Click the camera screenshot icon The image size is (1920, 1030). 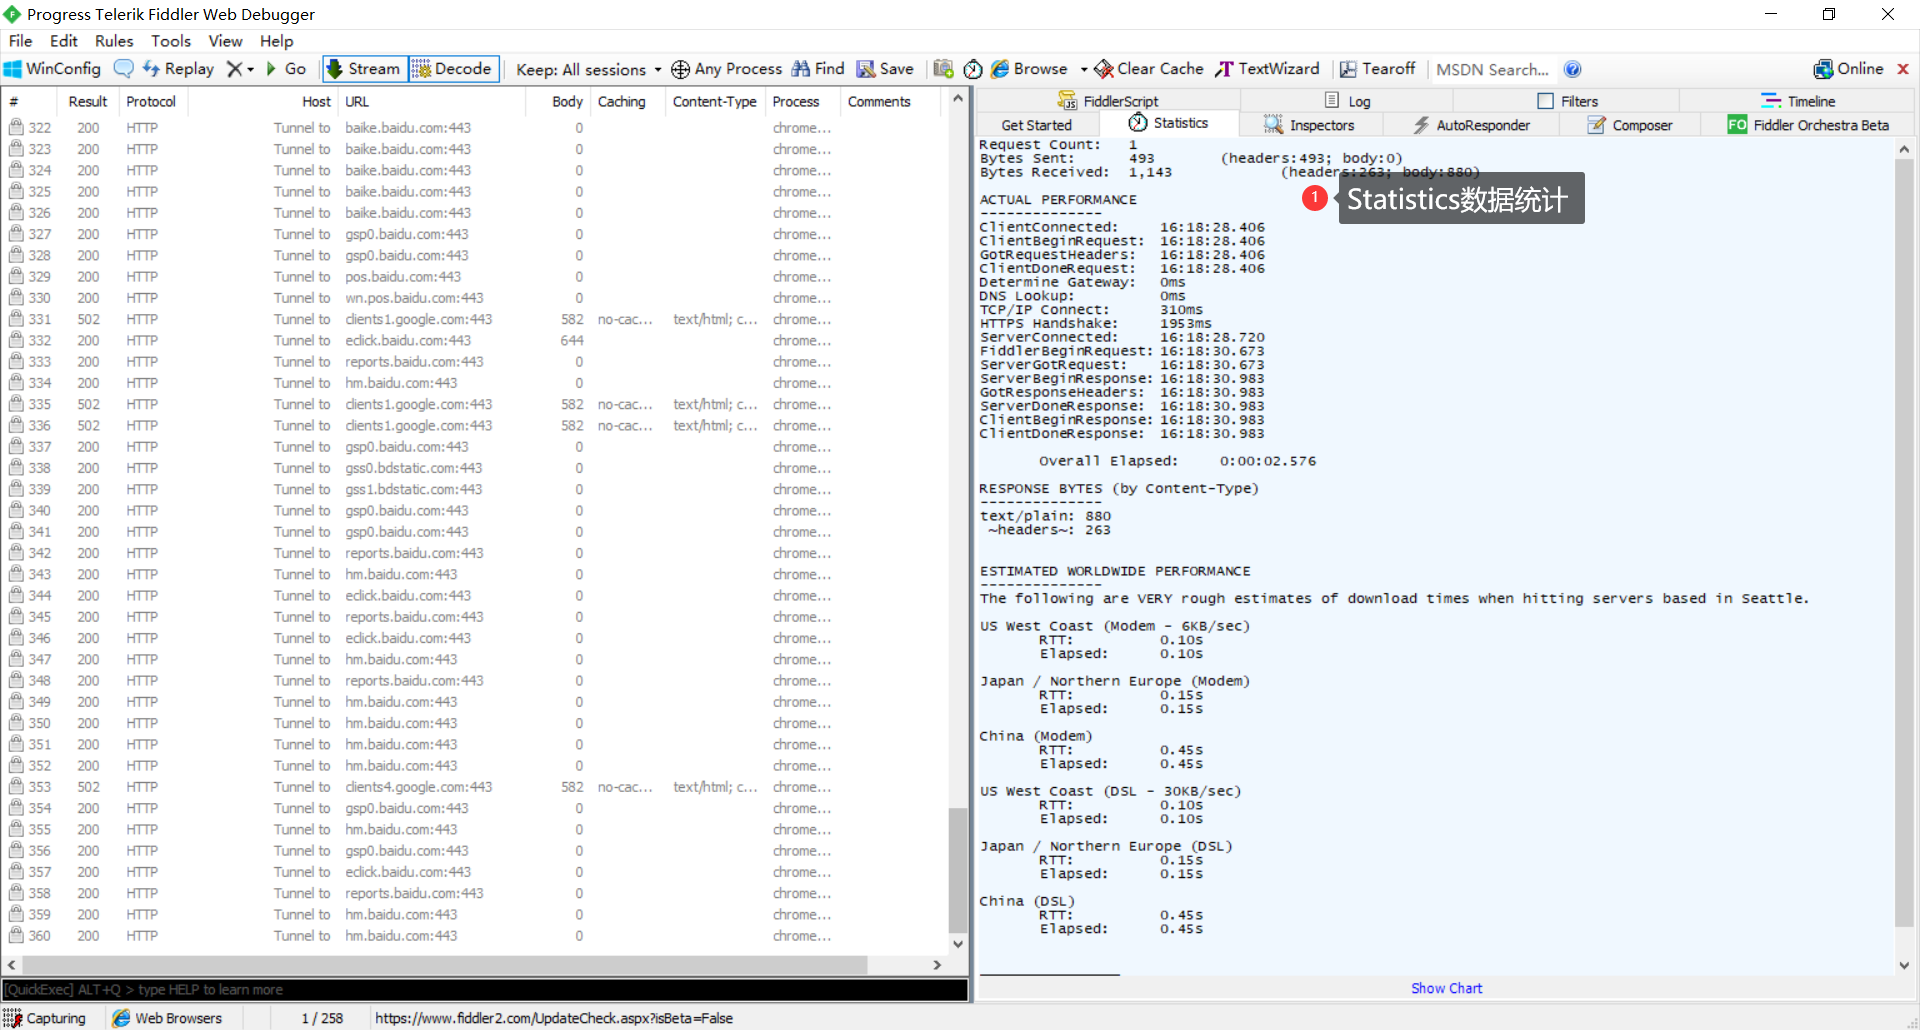[943, 69]
